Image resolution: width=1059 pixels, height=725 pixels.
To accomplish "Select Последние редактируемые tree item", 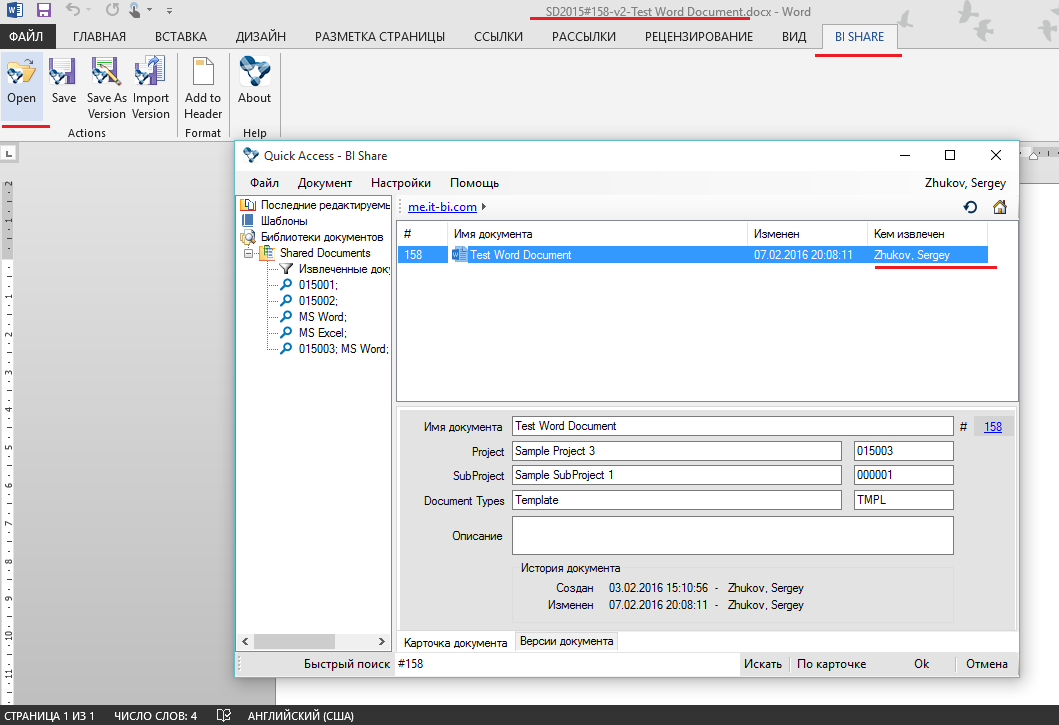I will (x=326, y=205).
